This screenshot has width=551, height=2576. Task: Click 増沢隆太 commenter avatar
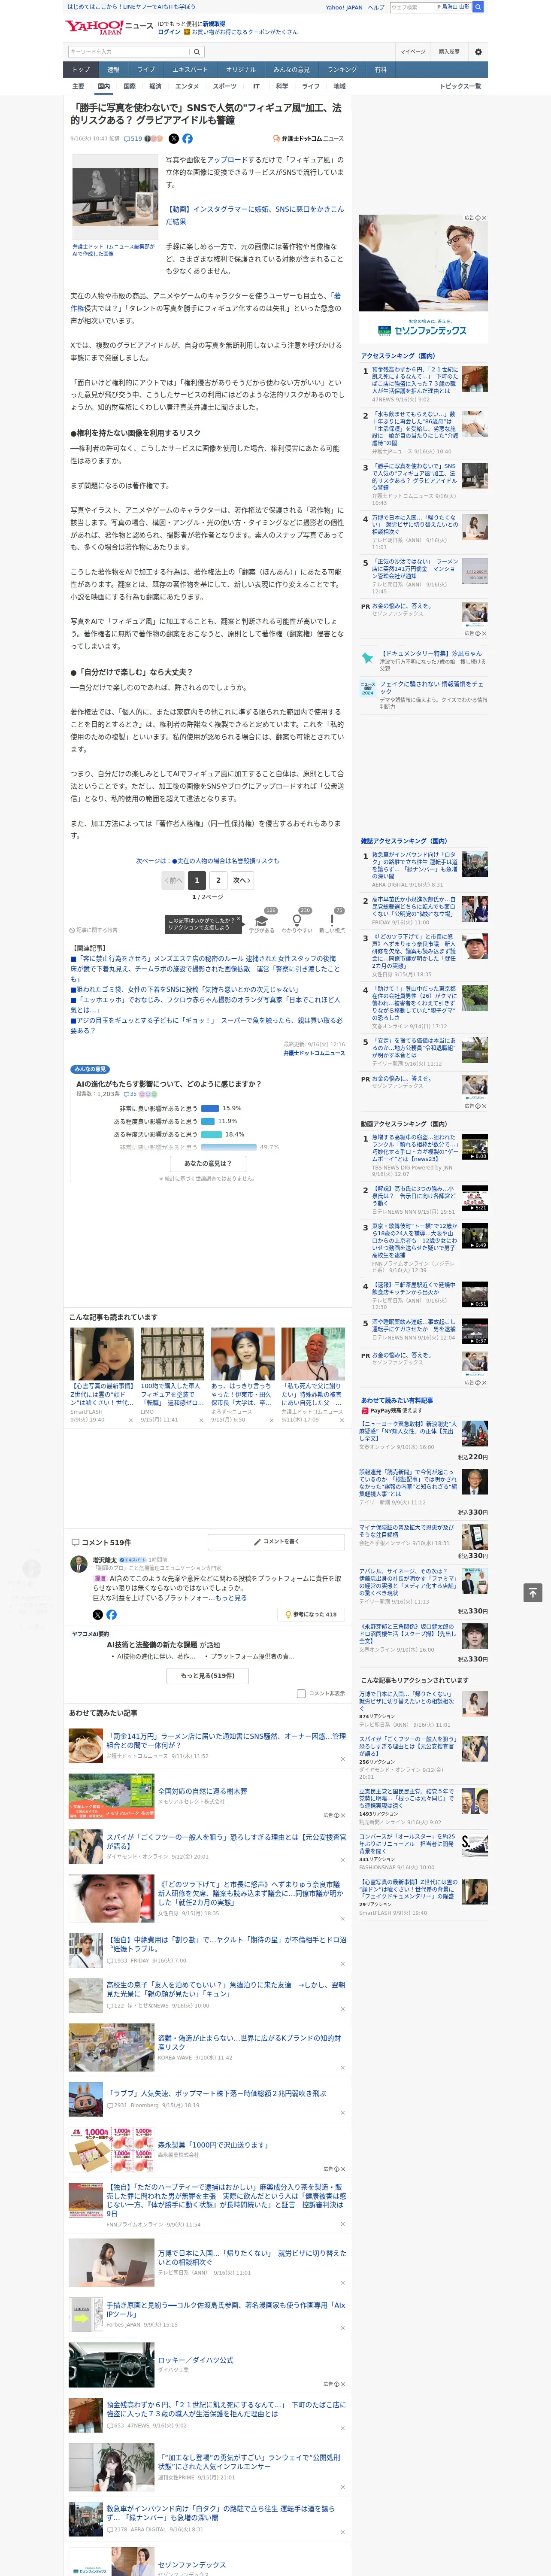[x=78, y=1564]
